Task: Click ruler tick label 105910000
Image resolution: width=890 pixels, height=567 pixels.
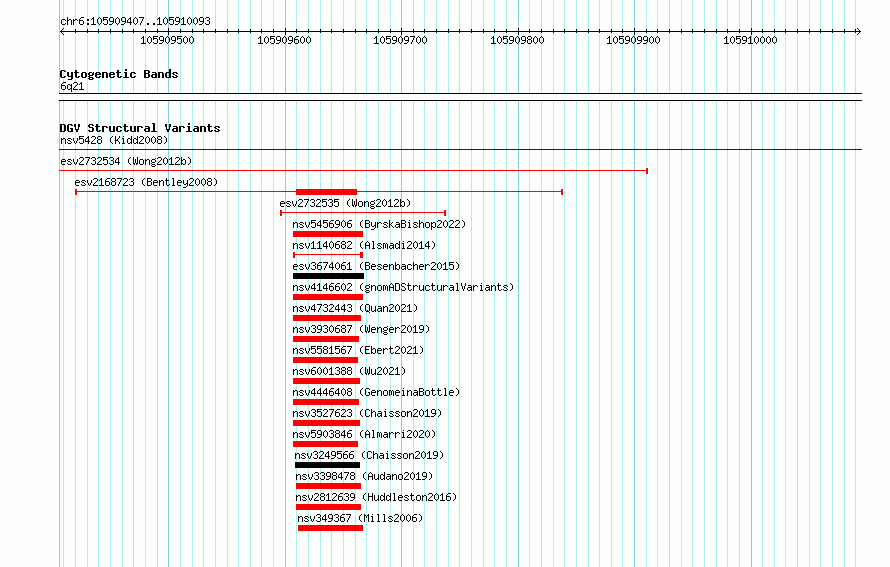Action: 750,40
